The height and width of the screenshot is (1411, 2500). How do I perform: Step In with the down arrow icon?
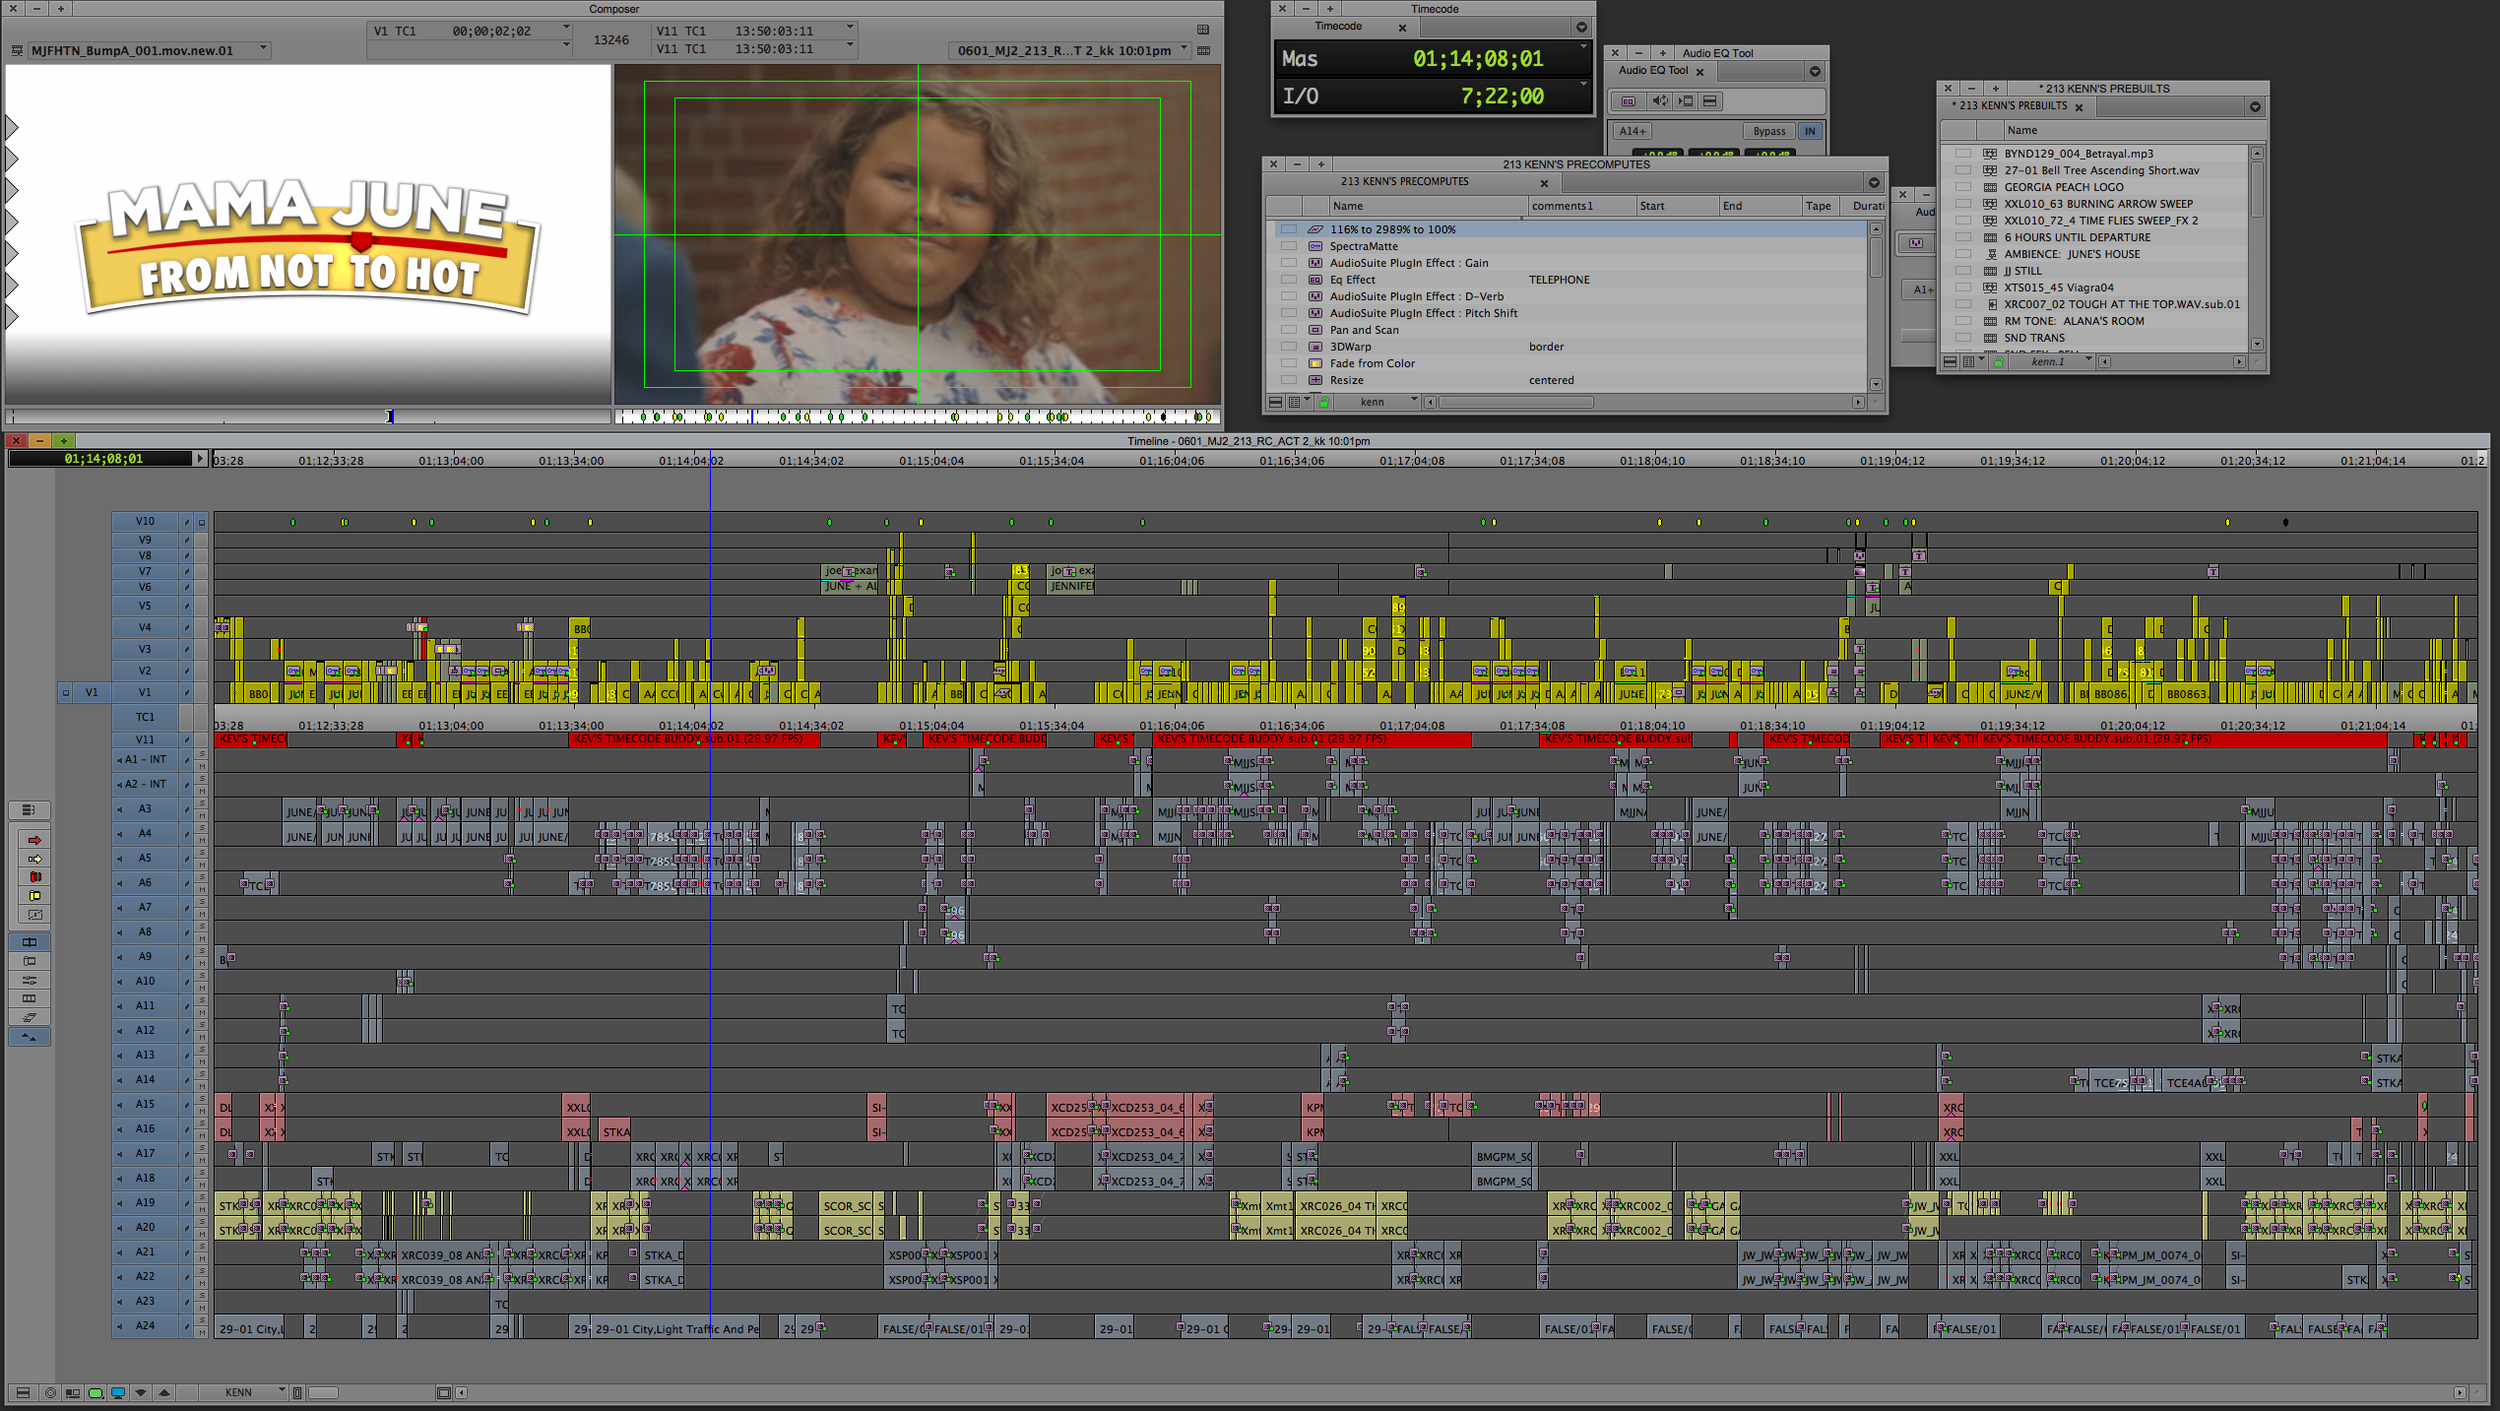[141, 1392]
